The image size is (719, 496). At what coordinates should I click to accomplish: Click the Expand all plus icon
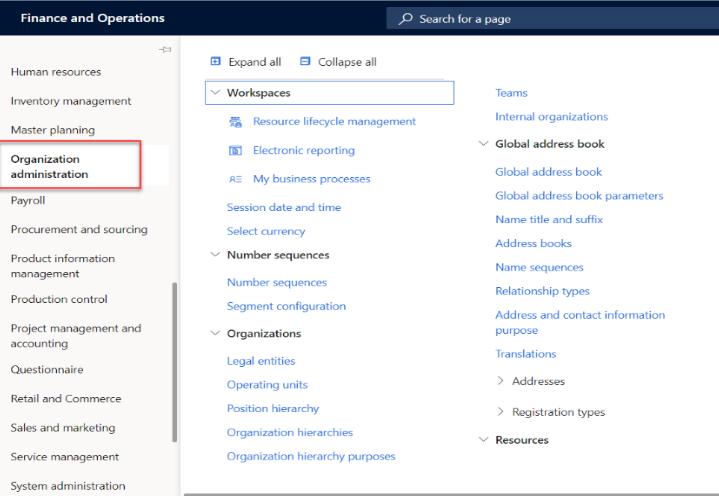(x=216, y=61)
